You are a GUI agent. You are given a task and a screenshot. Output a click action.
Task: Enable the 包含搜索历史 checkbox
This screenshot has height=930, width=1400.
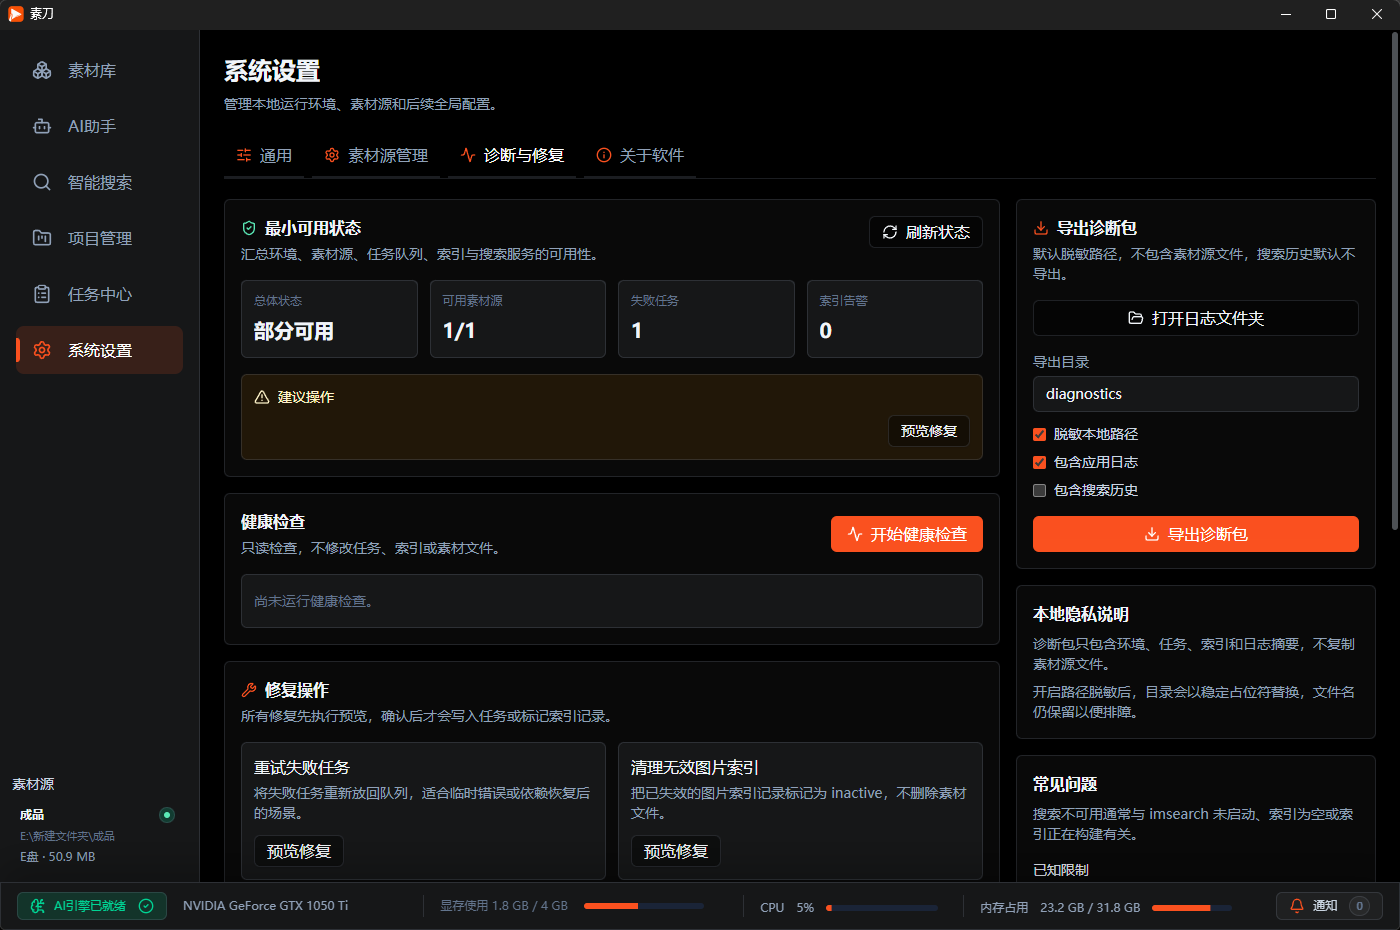[x=1039, y=490]
